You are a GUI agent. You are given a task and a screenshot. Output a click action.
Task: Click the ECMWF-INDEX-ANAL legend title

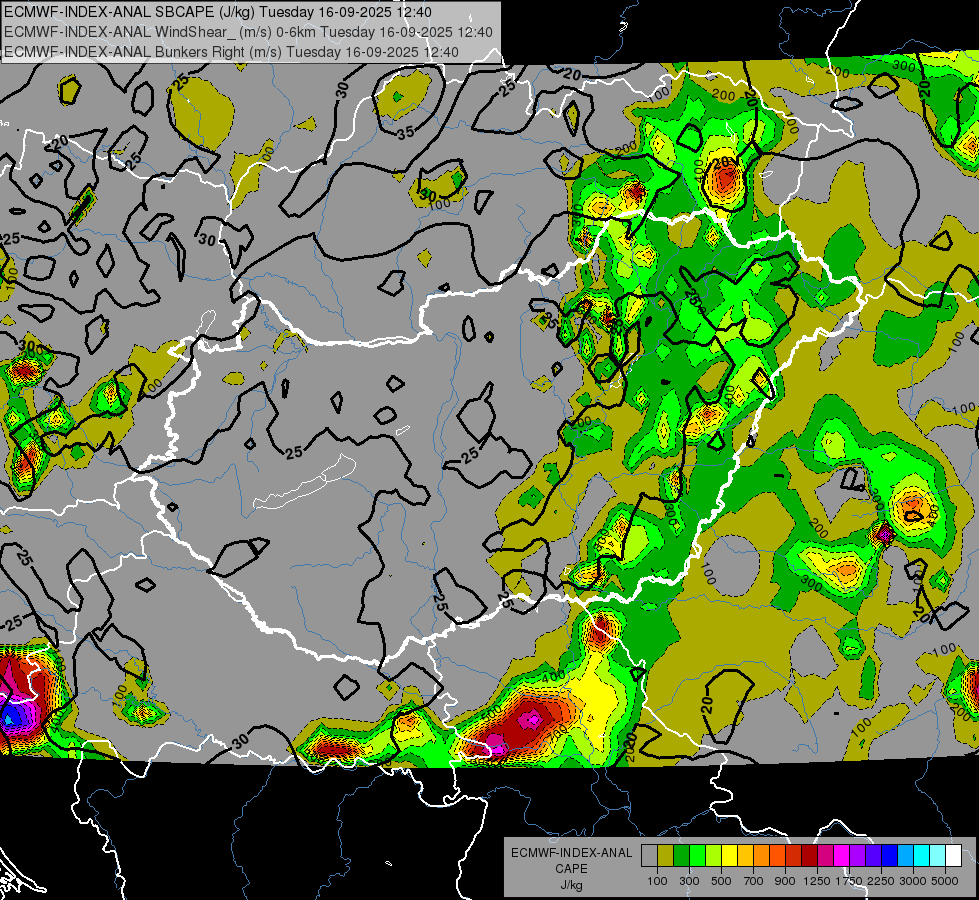(572, 853)
